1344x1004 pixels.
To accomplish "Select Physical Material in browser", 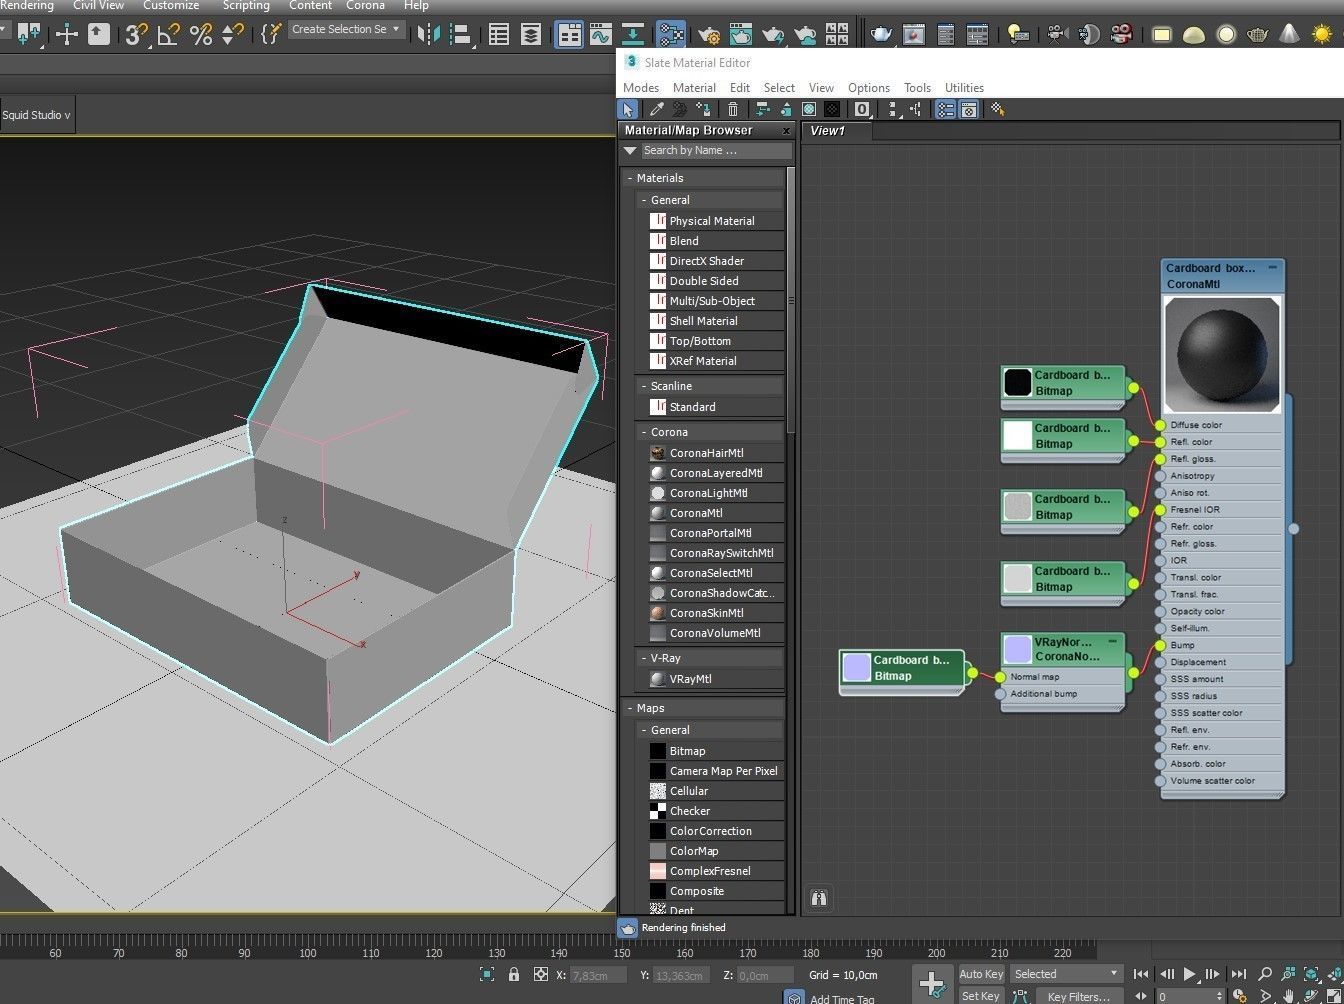I will point(712,221).
